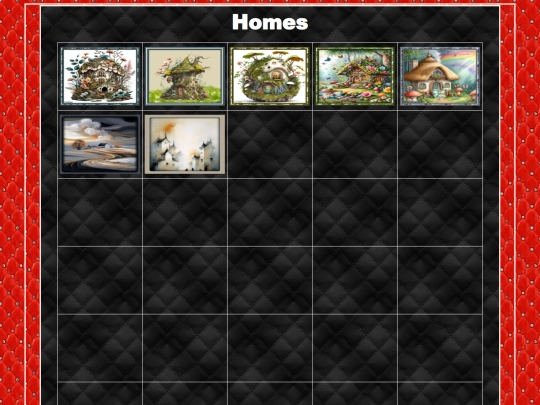540x405 pixels.
Task: Click empty cell below gray swirling landscape thumbnail
Action: 100,212
